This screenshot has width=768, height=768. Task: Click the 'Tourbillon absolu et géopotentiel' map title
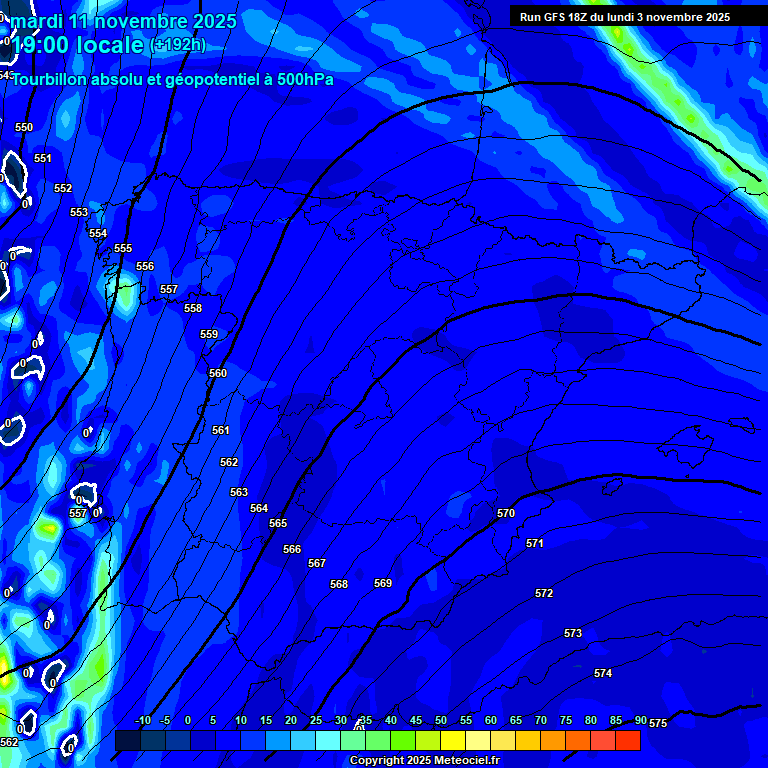172,79
